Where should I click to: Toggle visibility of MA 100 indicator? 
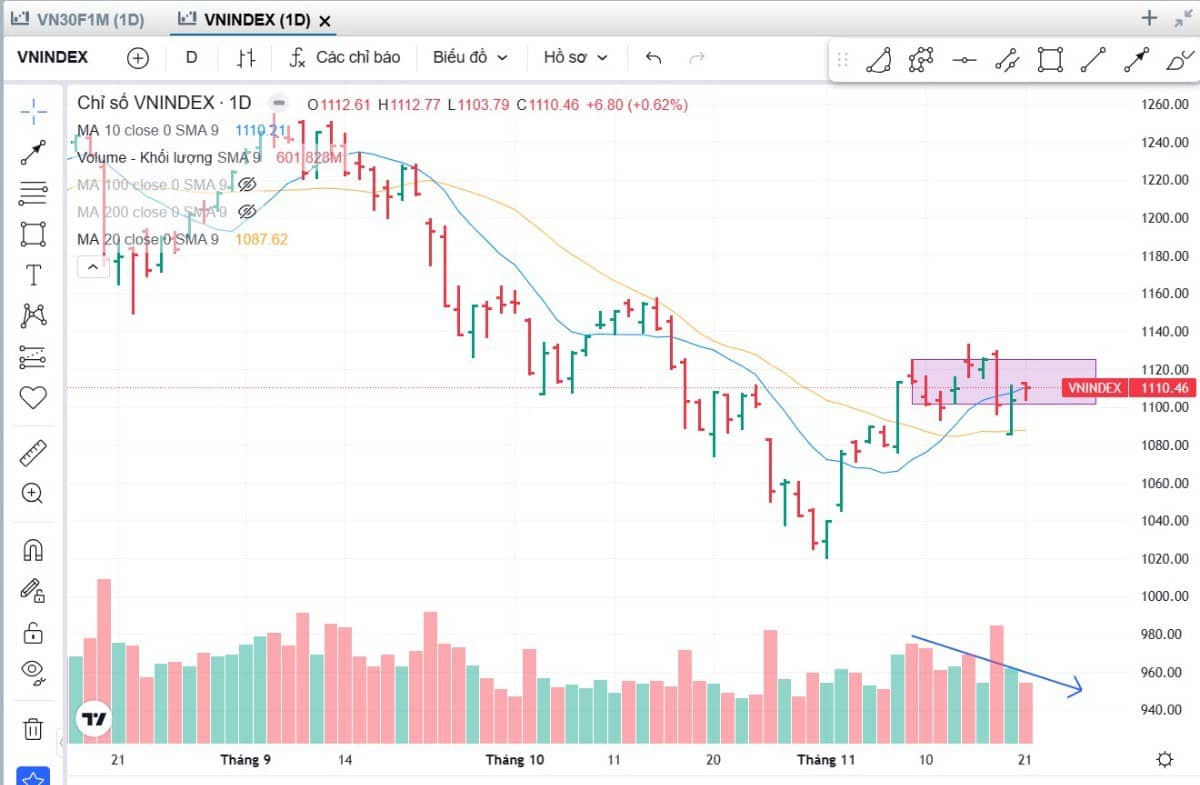point(247,184)
